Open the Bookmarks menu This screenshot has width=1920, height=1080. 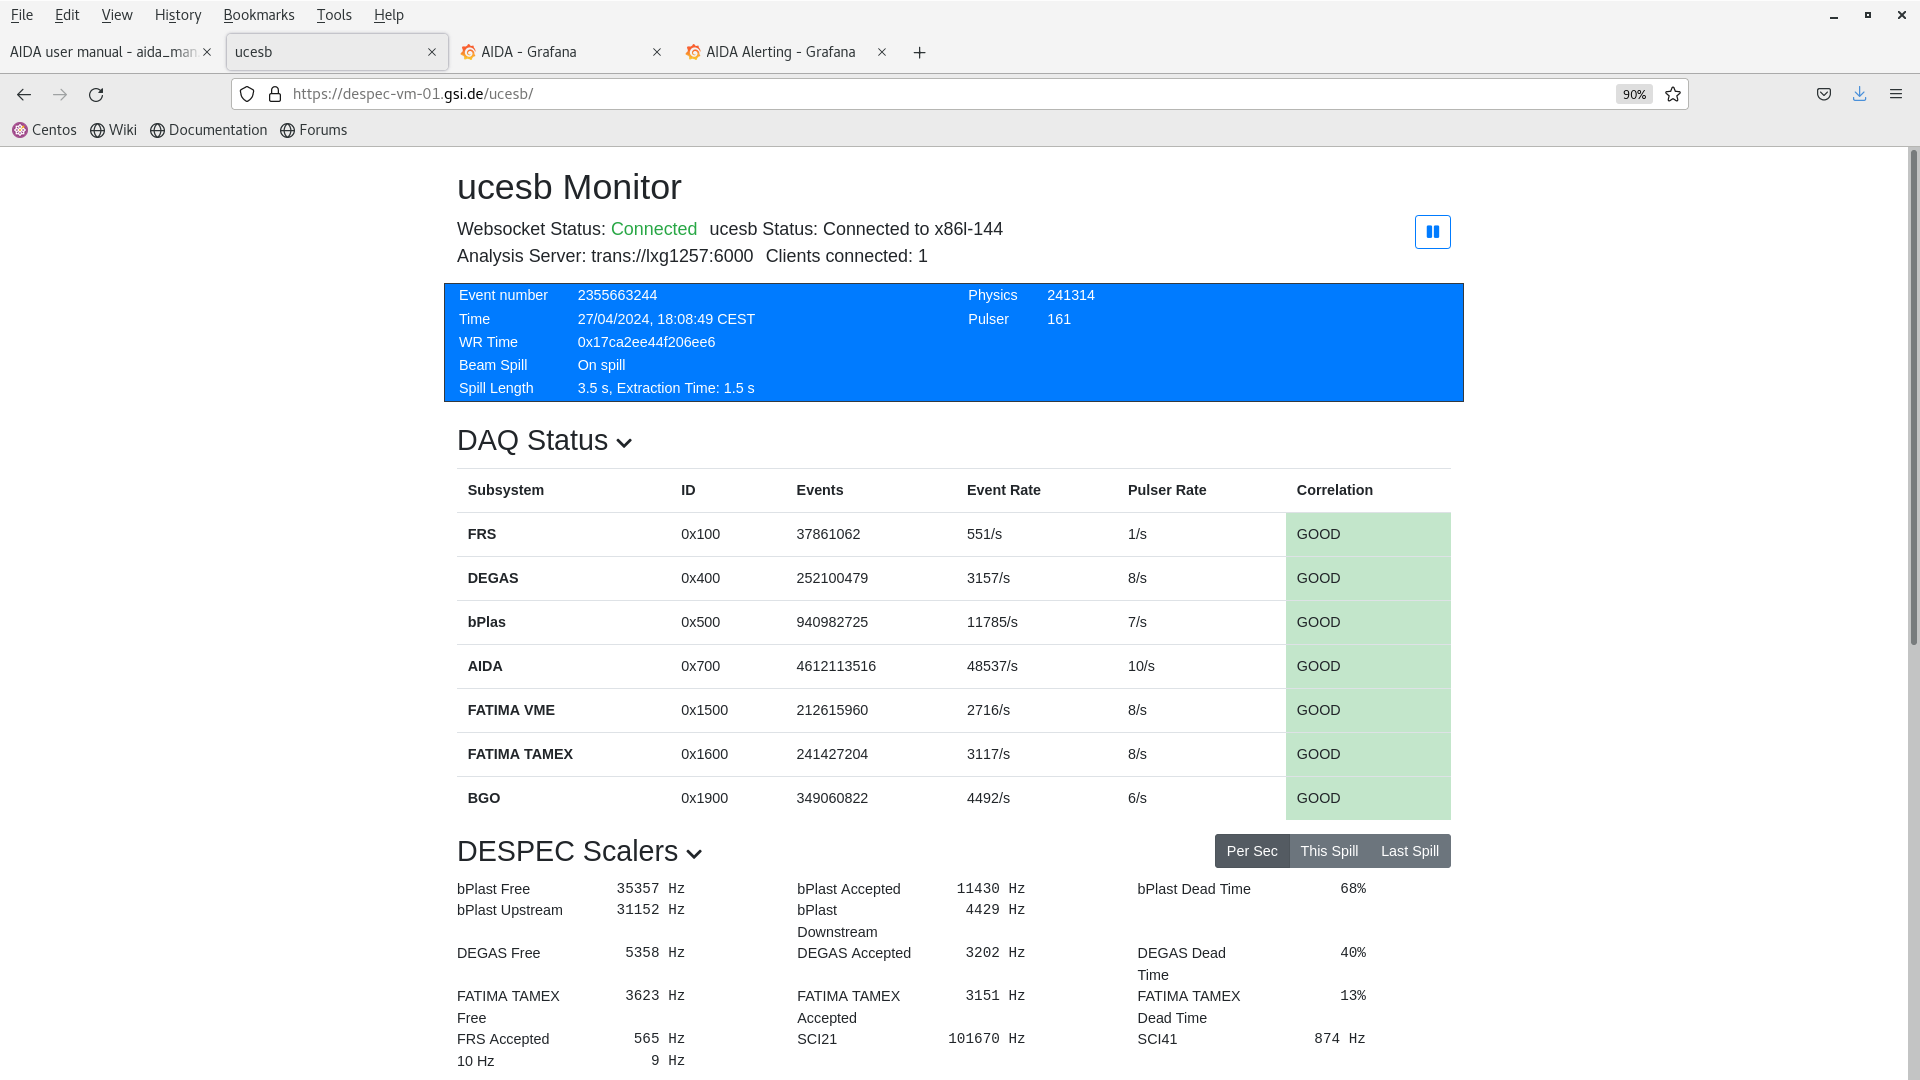(258, 15)
